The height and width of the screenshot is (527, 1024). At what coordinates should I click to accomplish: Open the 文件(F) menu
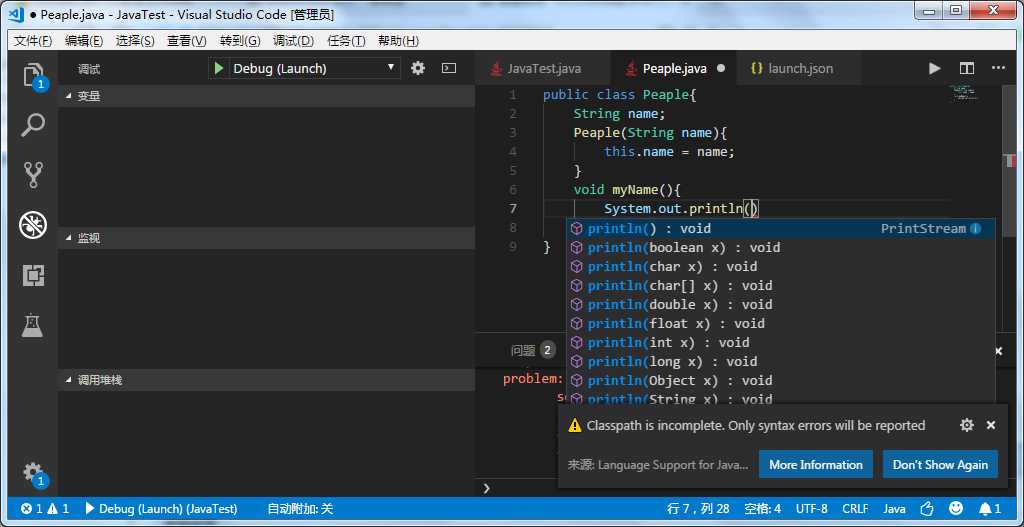pyautogui.click(x=33, y=41)
